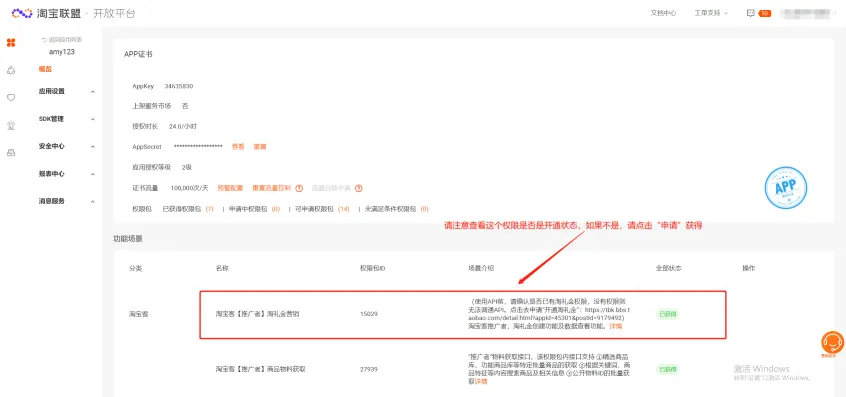Expand the SDK管理 sidebar section

point(67,119)
